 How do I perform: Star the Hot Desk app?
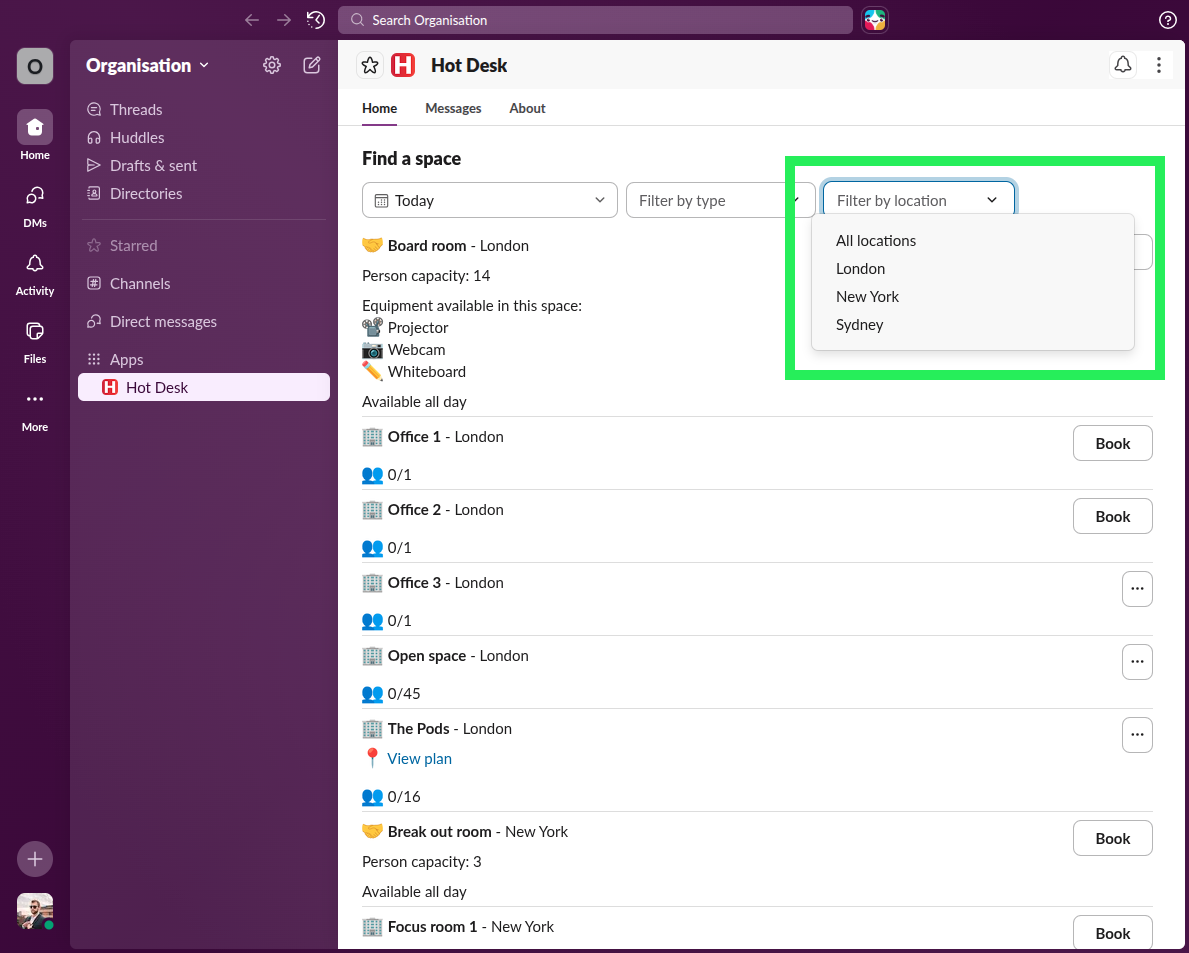click(370, 65)
